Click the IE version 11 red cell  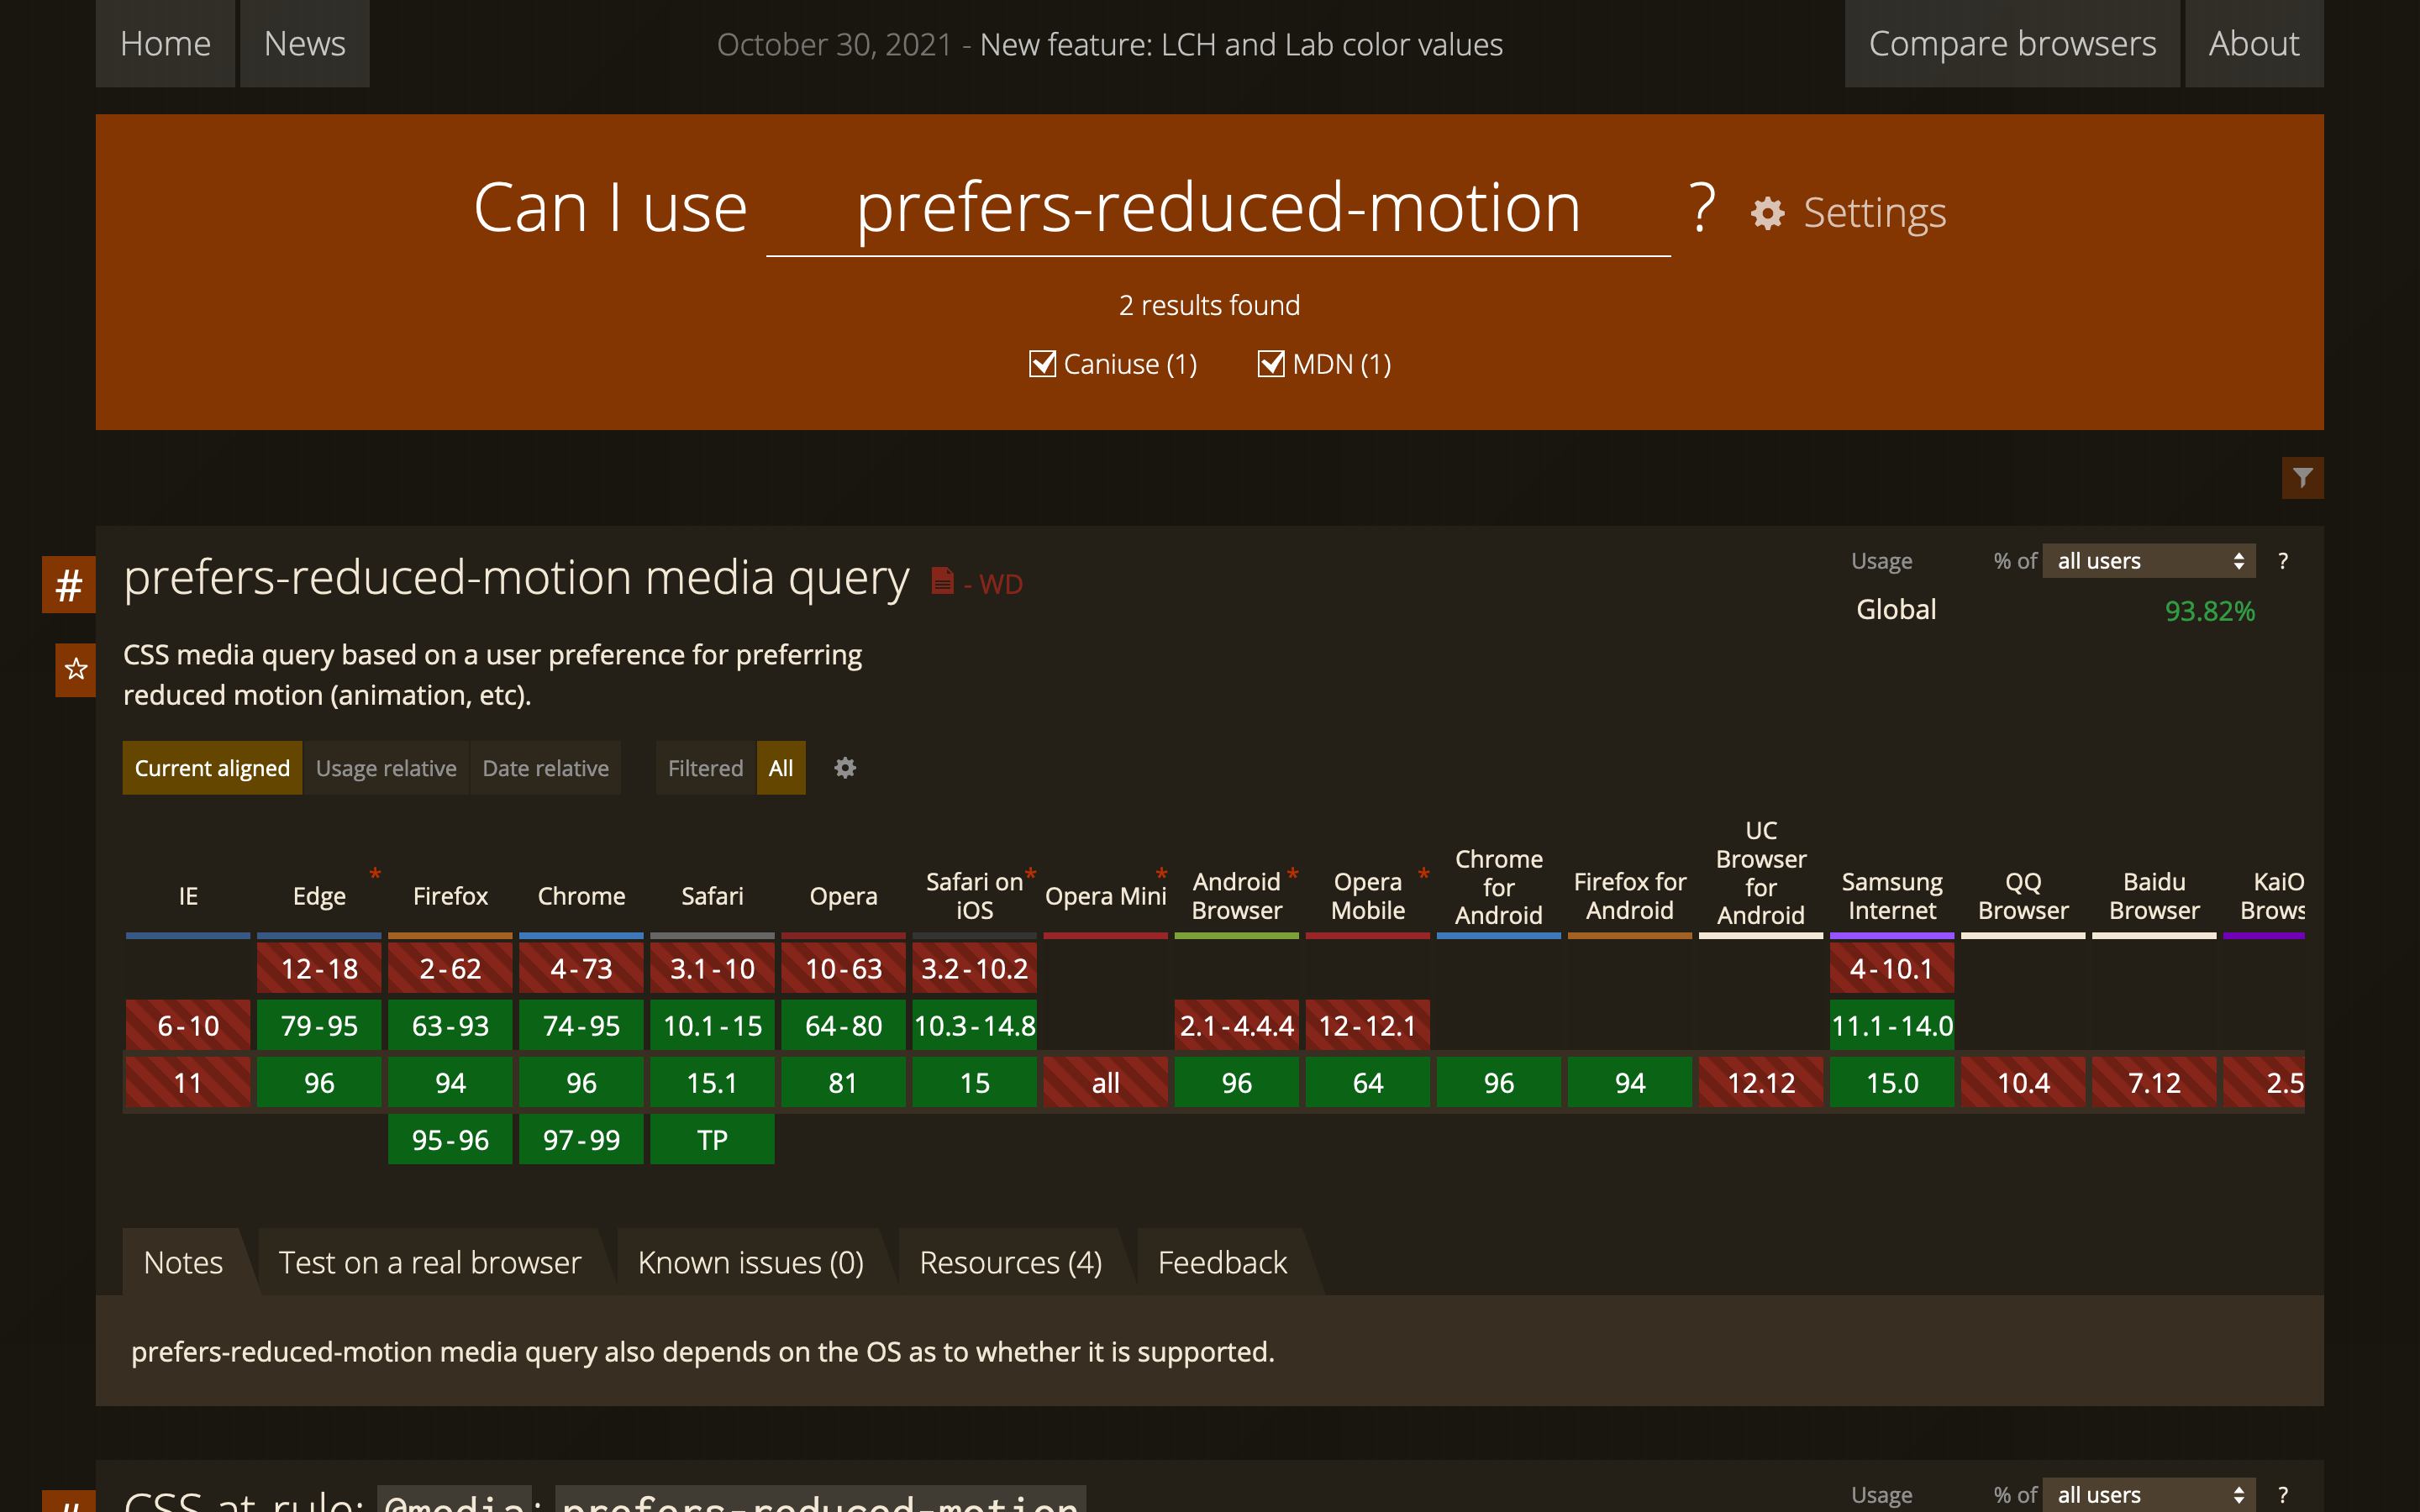(x=187, y=1082)
